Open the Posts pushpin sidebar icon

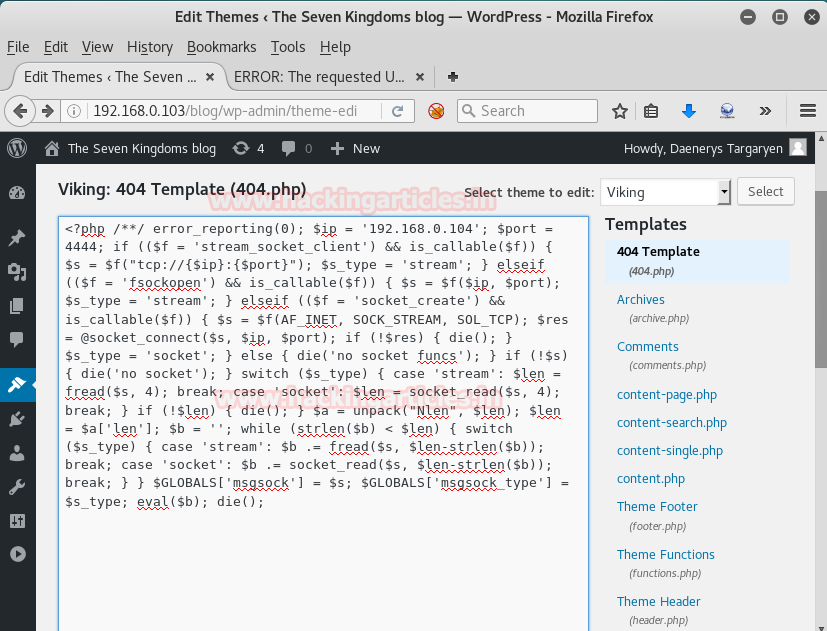click(x=17, y=238)
